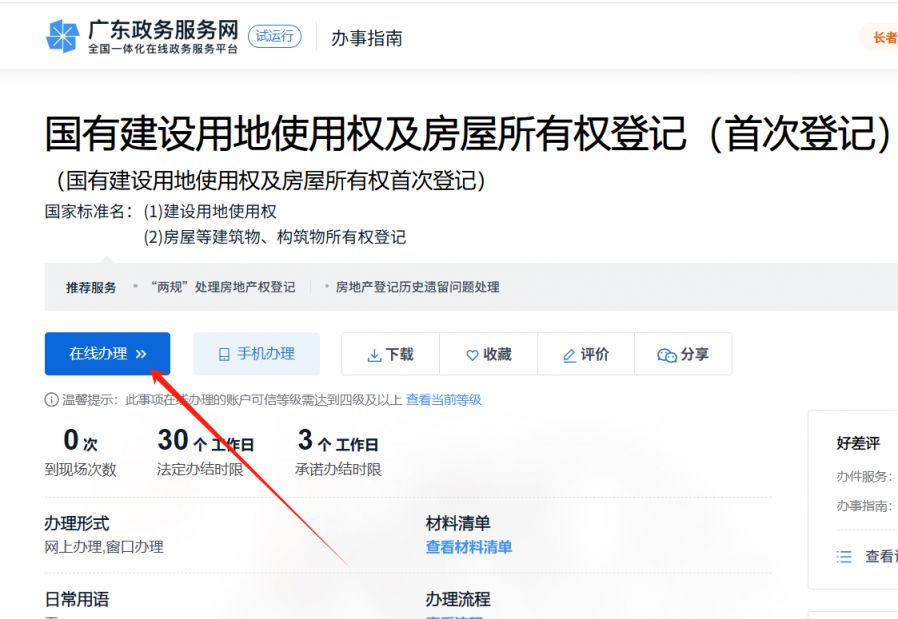Click the info icon beside 温馨提示
This screenshot has width=898, height=619.
(x=51, y=400)
